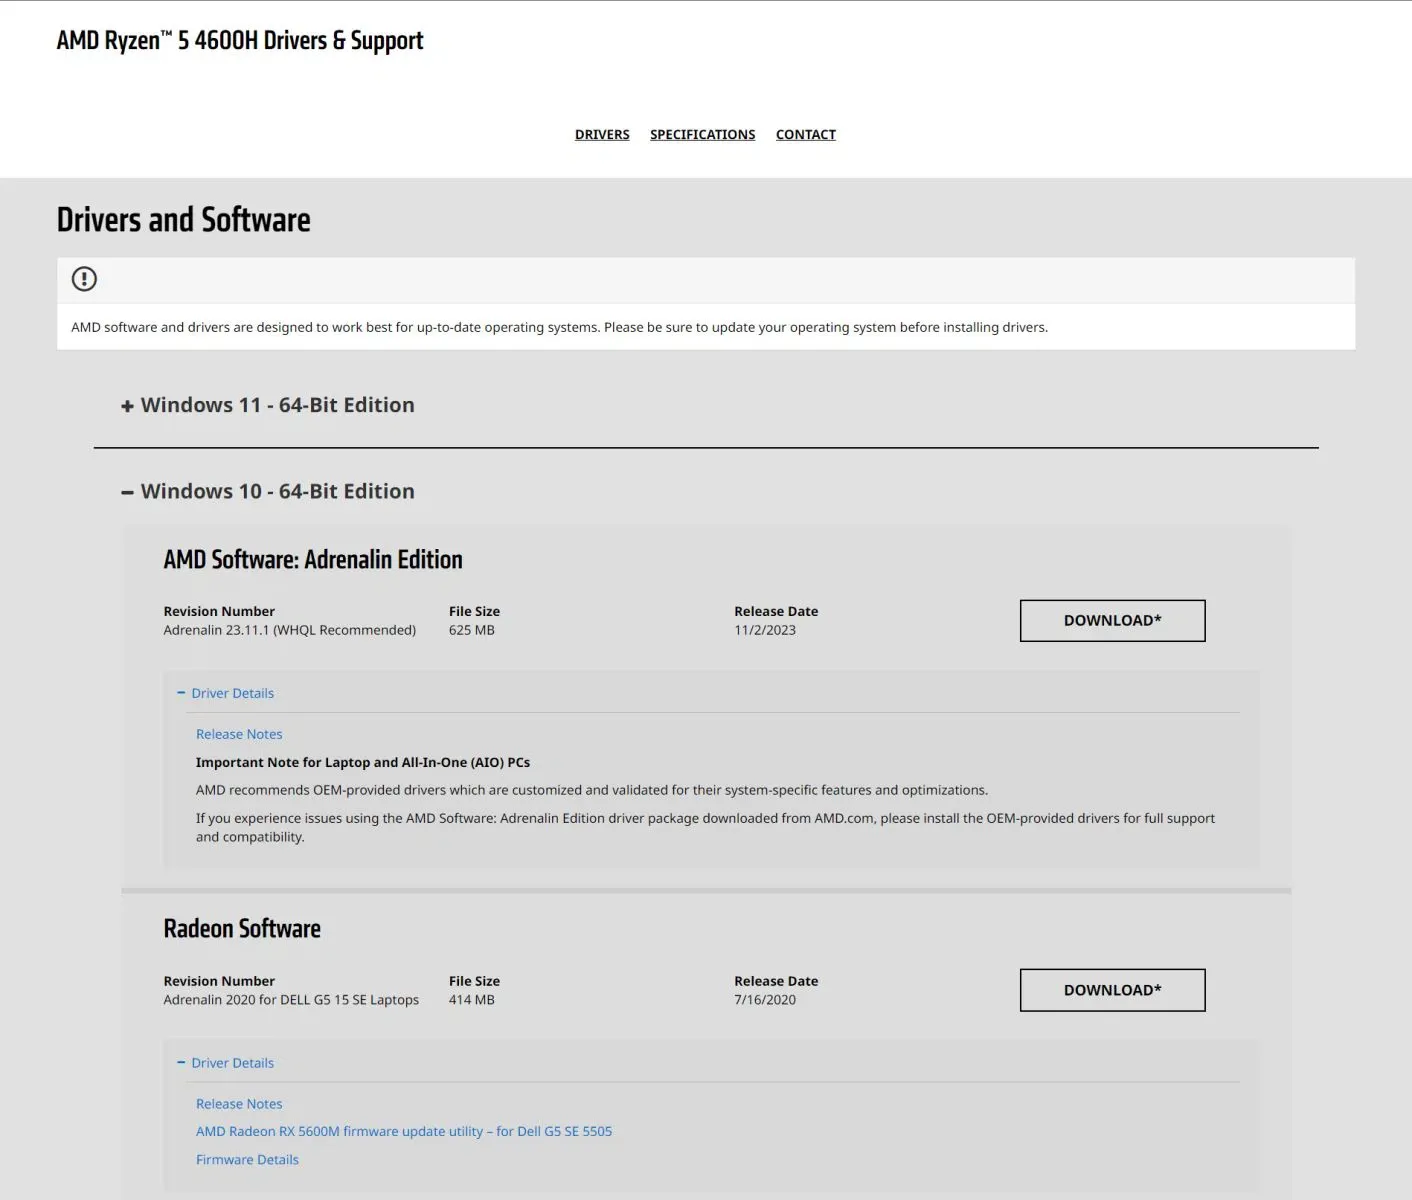The height and width of the screenshot is (1200, 1412).
Task: Expand Windows 11 - 64-Bit Edition section
Action: [x=267, y=405]
